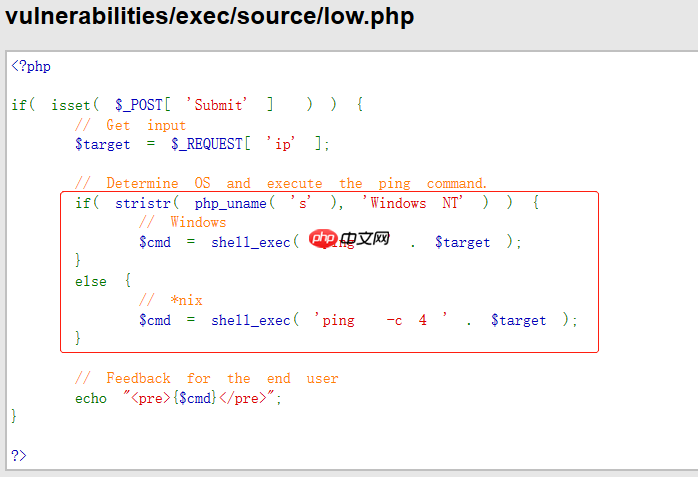This screenshot has width=698, height=477.
Task: Click the else keyword
Action: [91, 281]
